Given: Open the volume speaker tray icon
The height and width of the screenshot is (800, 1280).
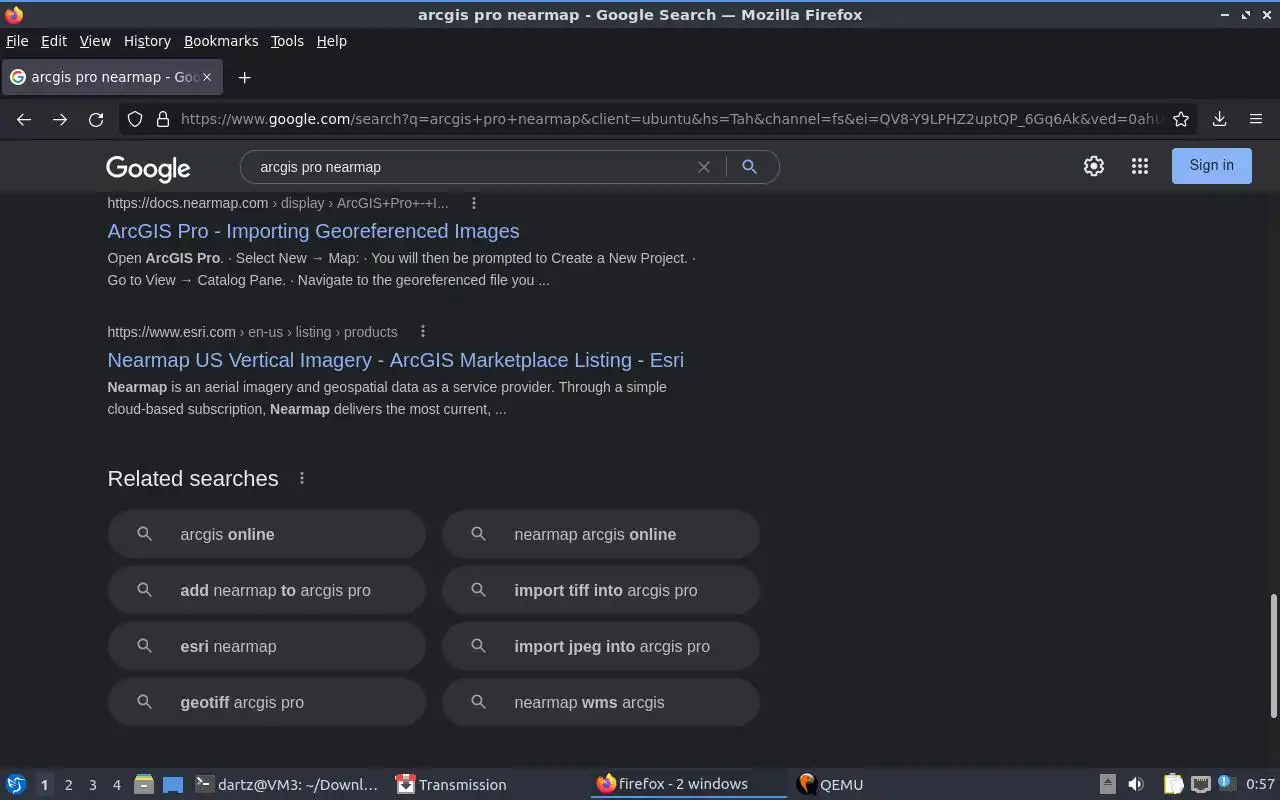Looking at the screenshot, I should pyautogui.click(x=1135, y=784).
